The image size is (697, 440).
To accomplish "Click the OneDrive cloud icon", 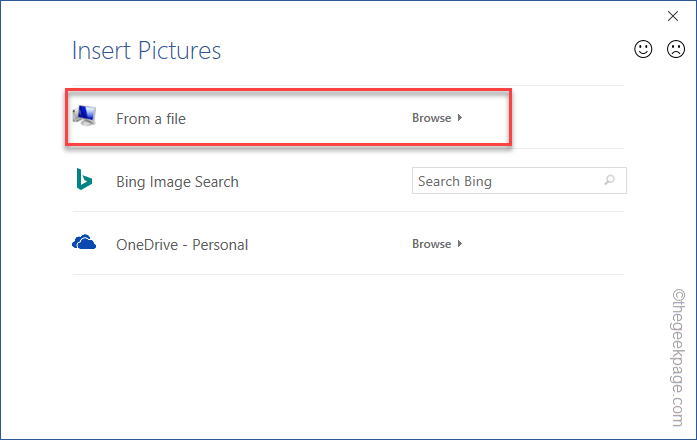I will [84, 243].
